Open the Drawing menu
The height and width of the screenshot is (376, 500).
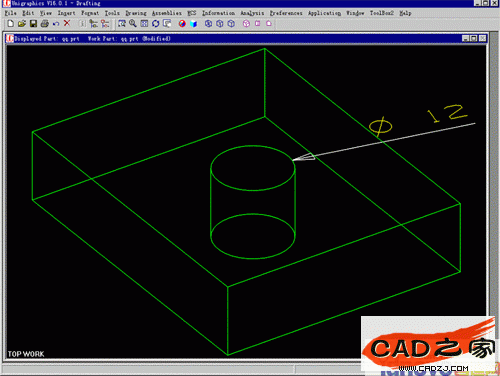tap(136, 13)
